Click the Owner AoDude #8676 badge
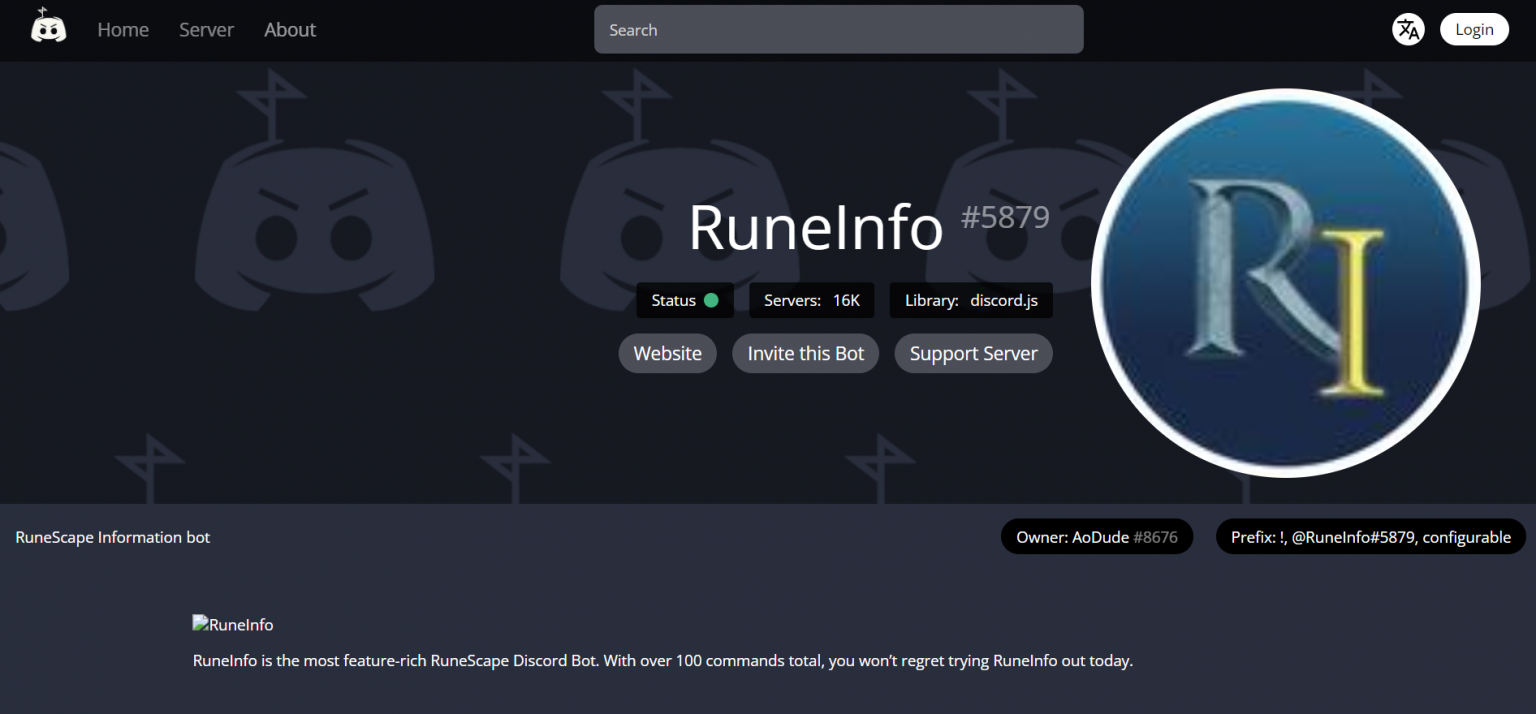The image size is (1536, 714). coord(1097,537)
